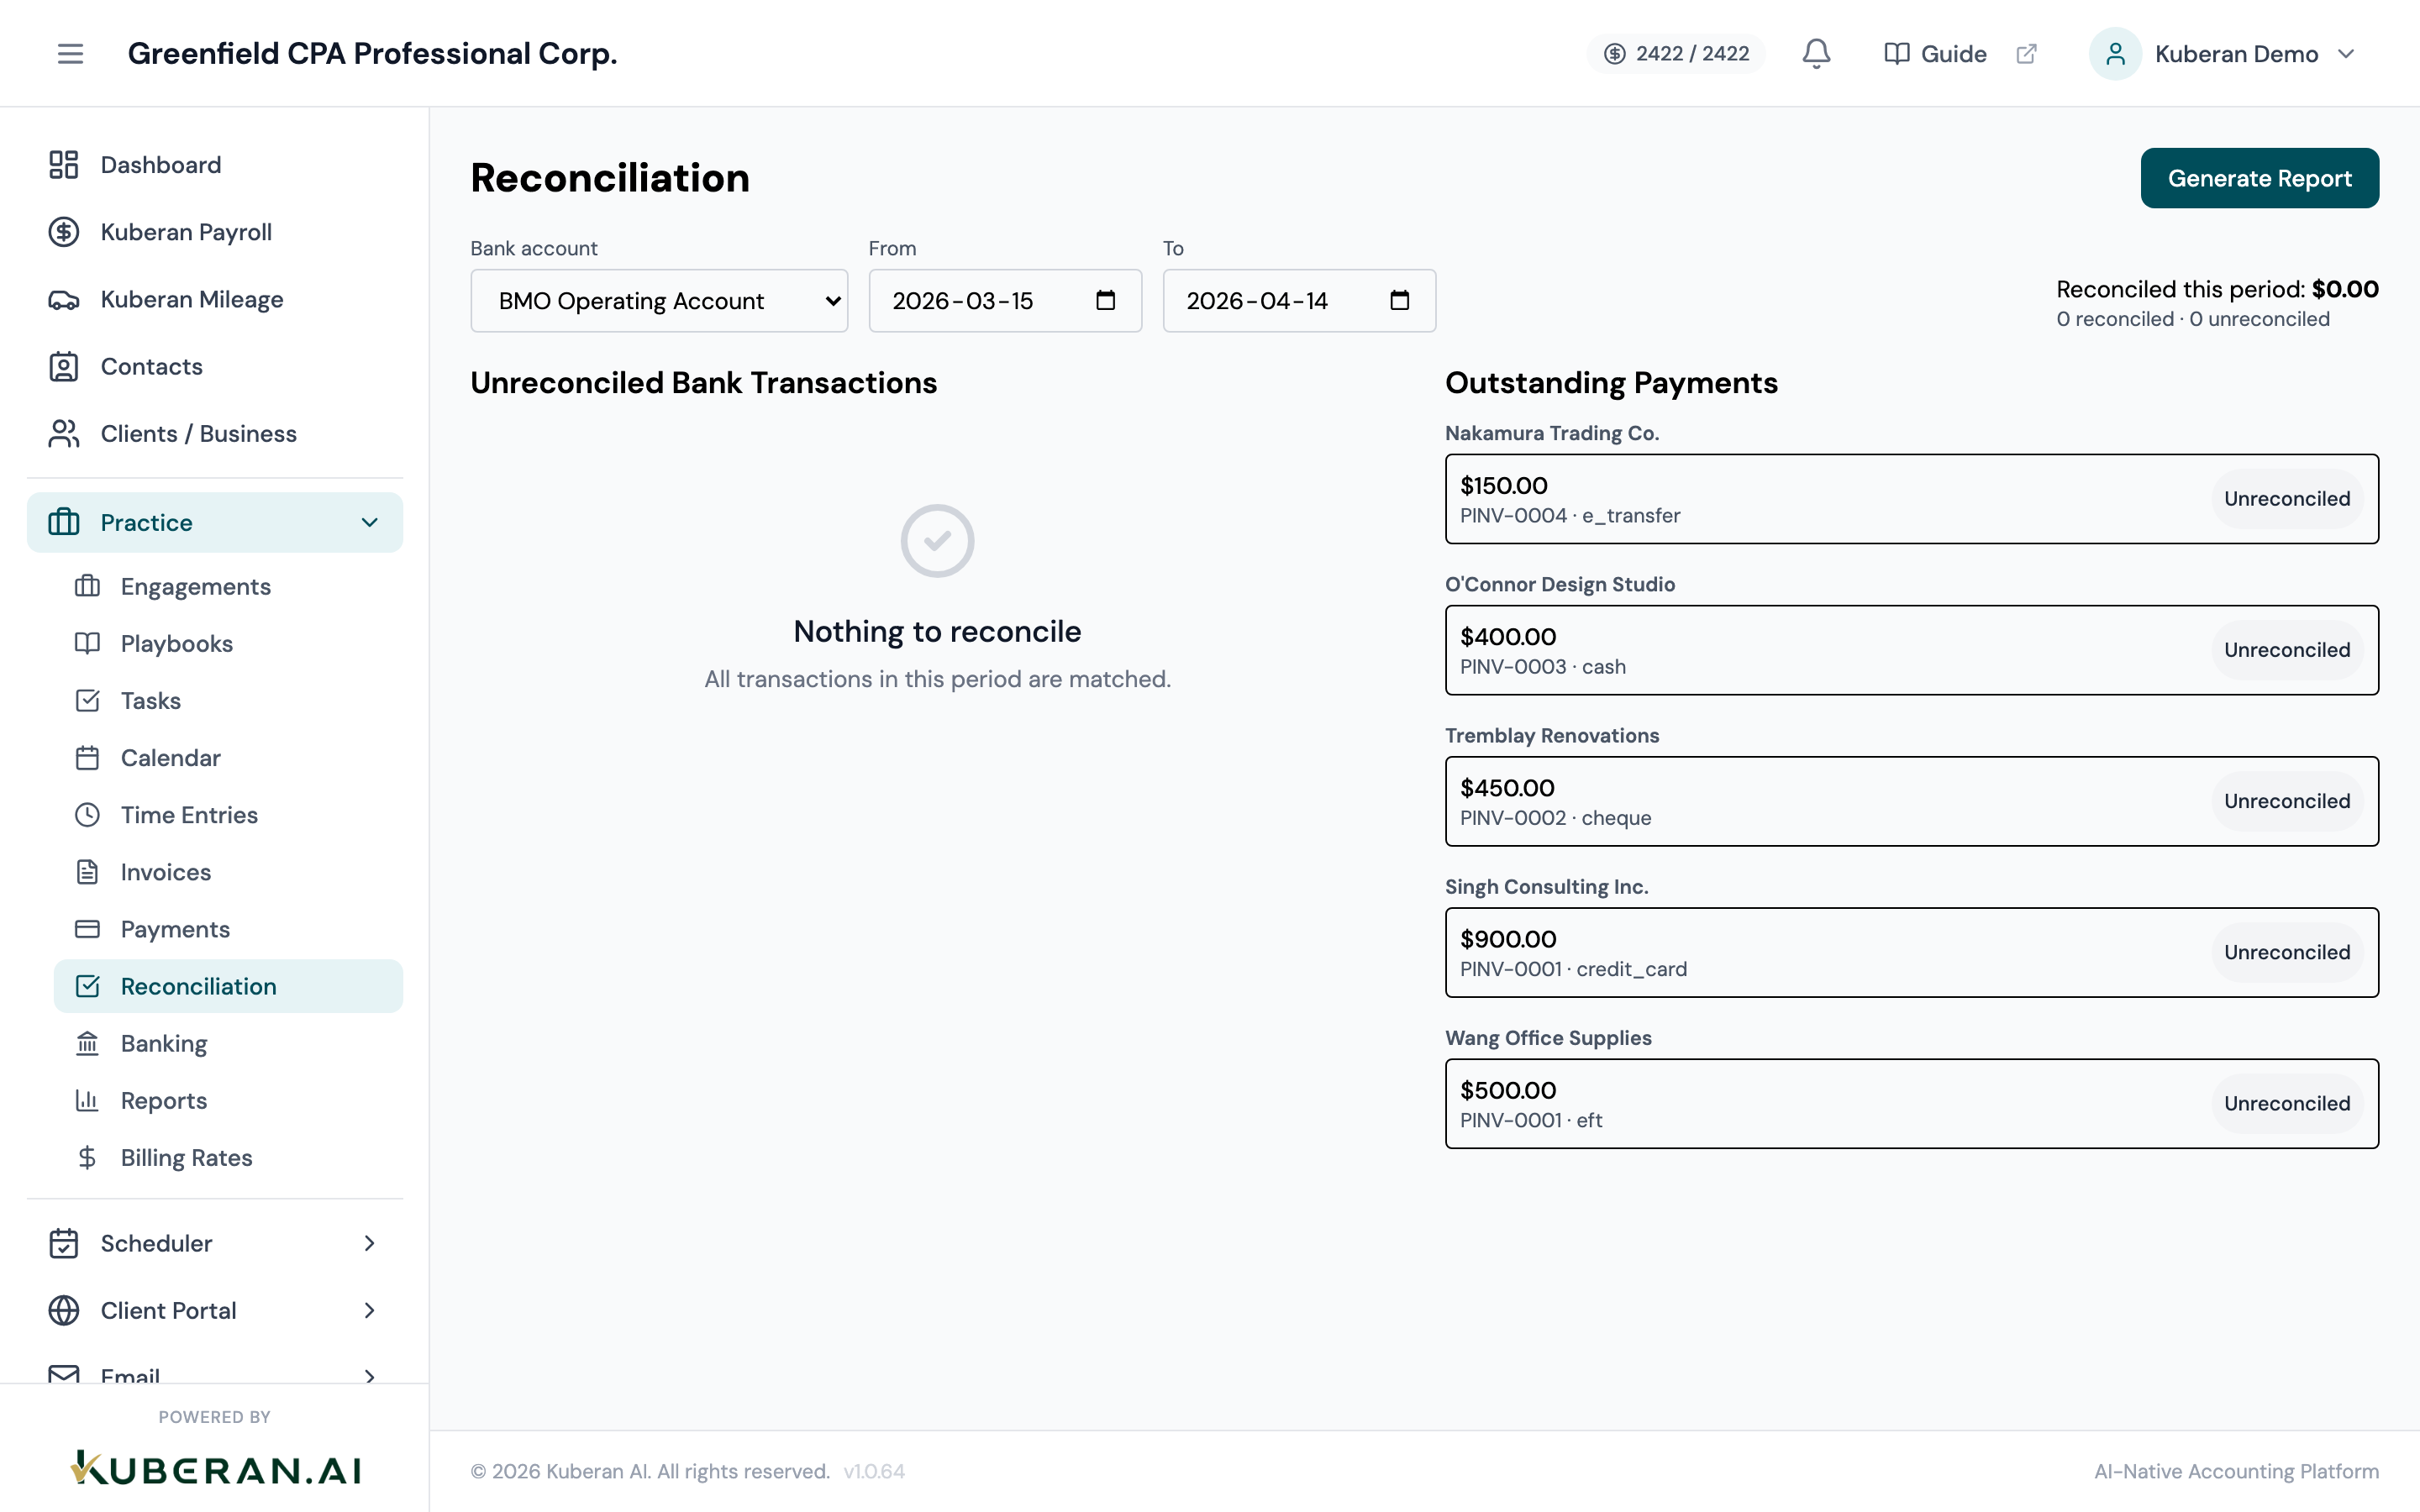
Task: Select Reconciliation in the sidebar
Action: [x=228, y=986]
